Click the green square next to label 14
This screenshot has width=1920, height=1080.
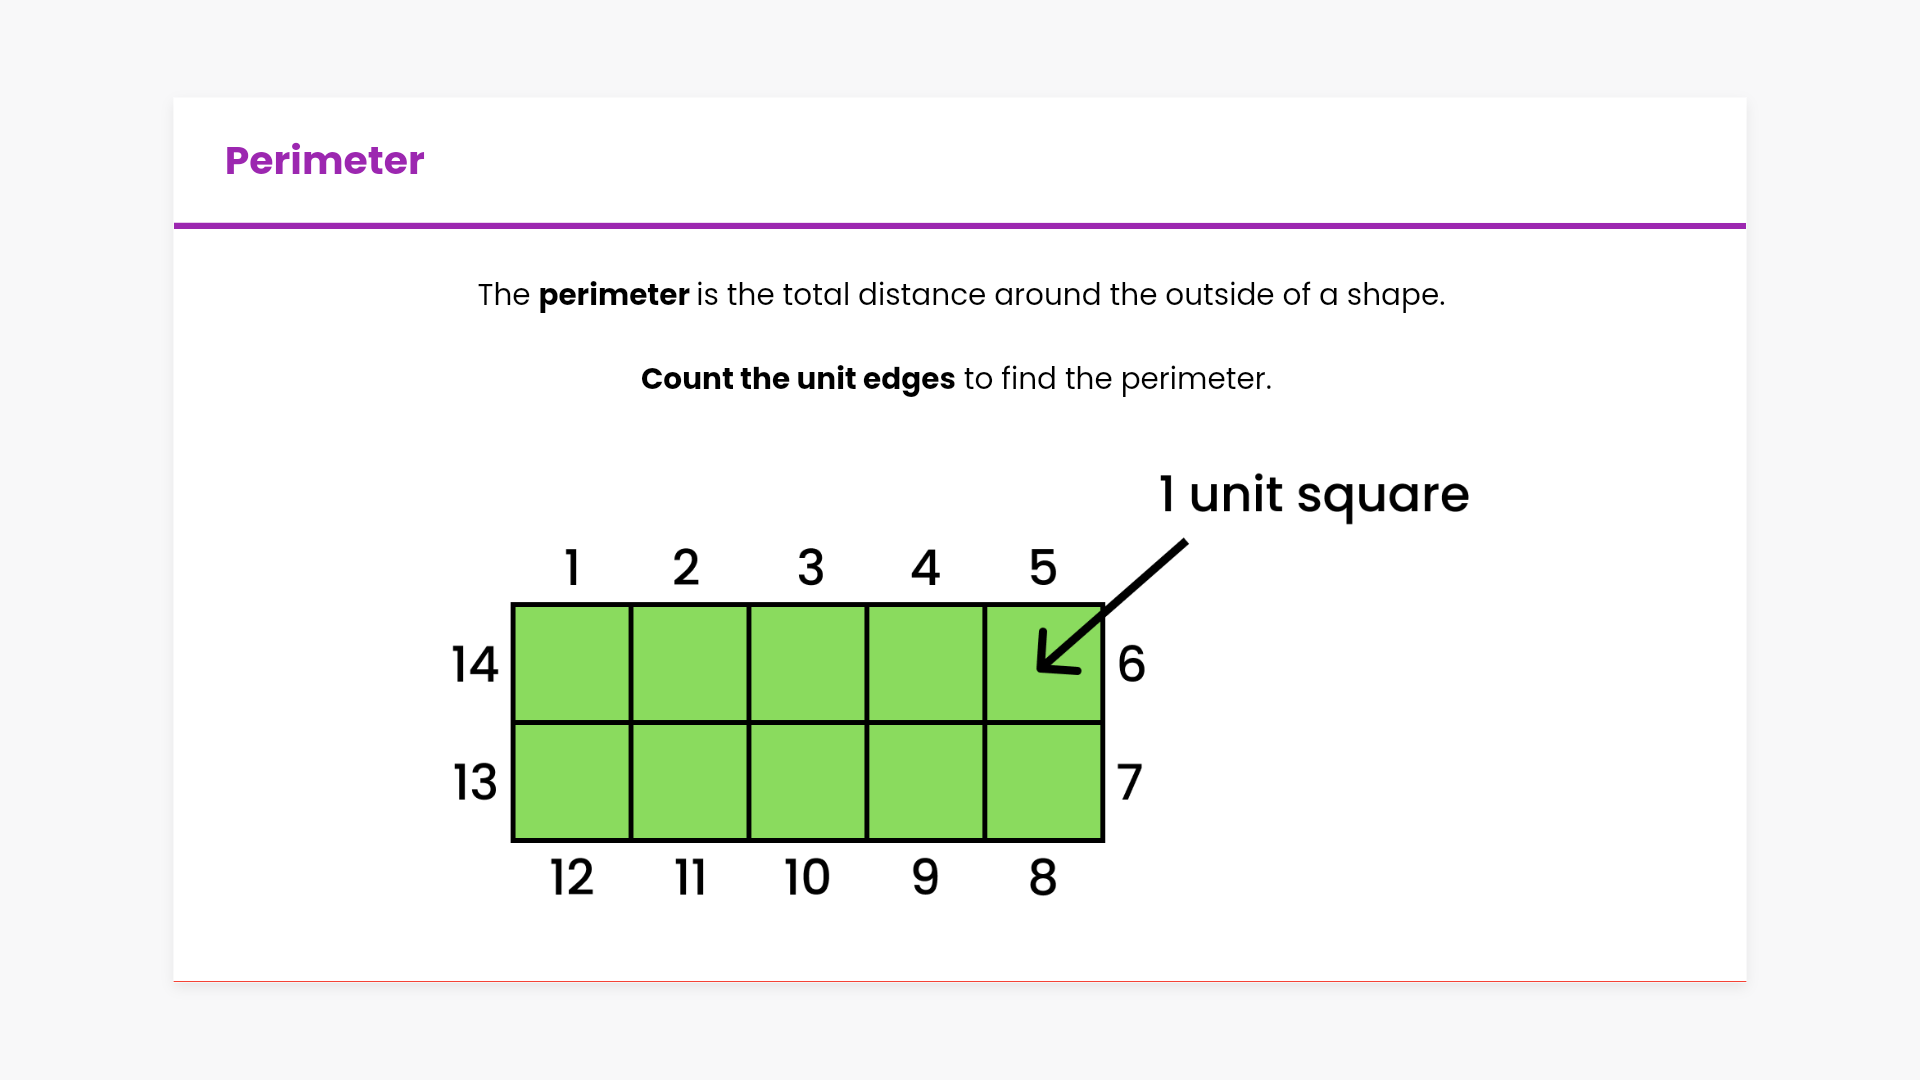(x=572, y=663)
